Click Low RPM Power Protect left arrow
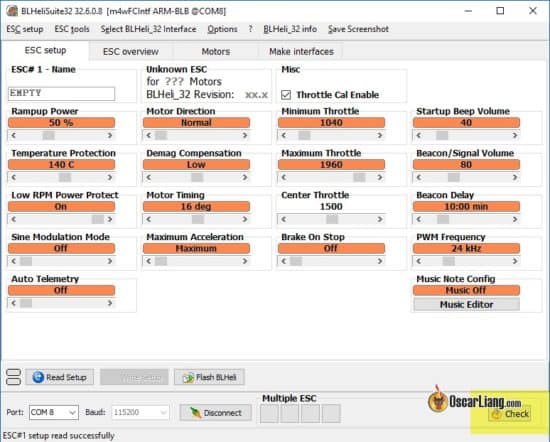This screenshot has height=442, width=550. pyautogui.click(x=13, y=219)
